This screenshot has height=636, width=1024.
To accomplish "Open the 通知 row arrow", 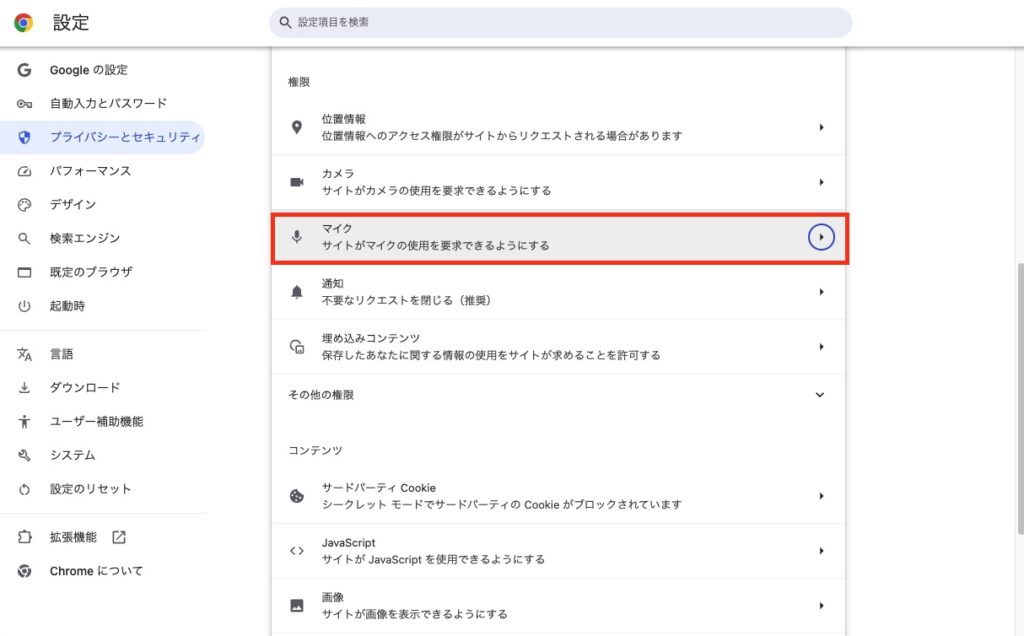I will point(821,292).
